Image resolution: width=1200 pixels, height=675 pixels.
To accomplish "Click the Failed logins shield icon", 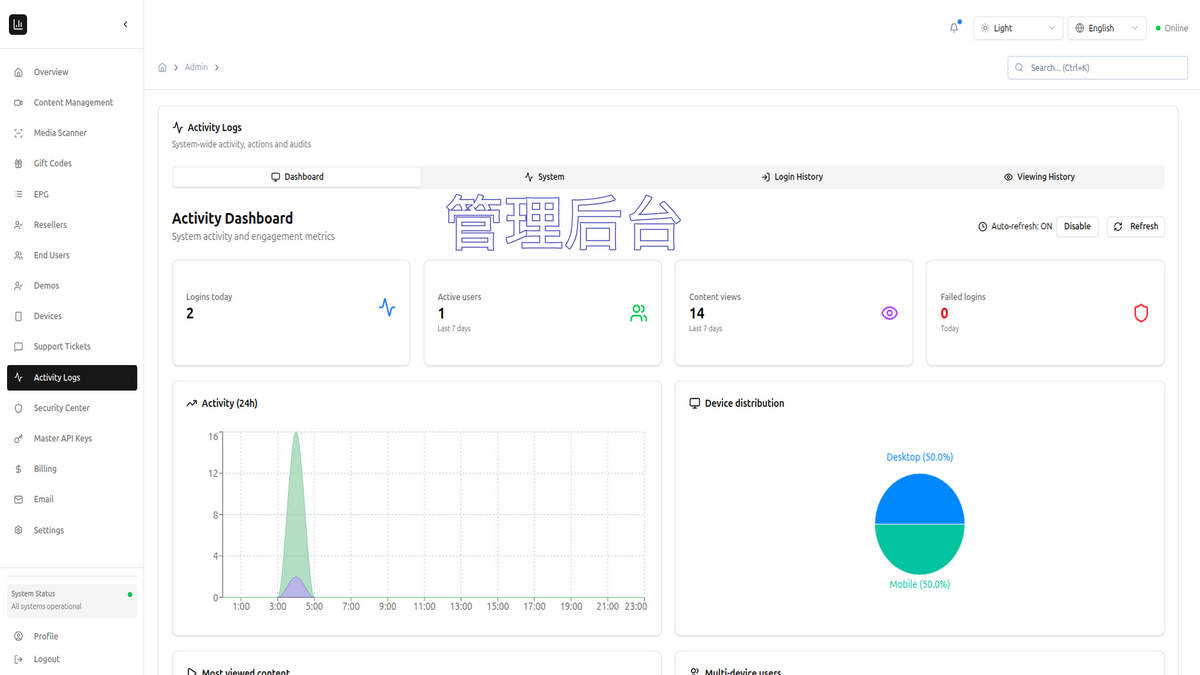I will click(x=1141, y=313).
